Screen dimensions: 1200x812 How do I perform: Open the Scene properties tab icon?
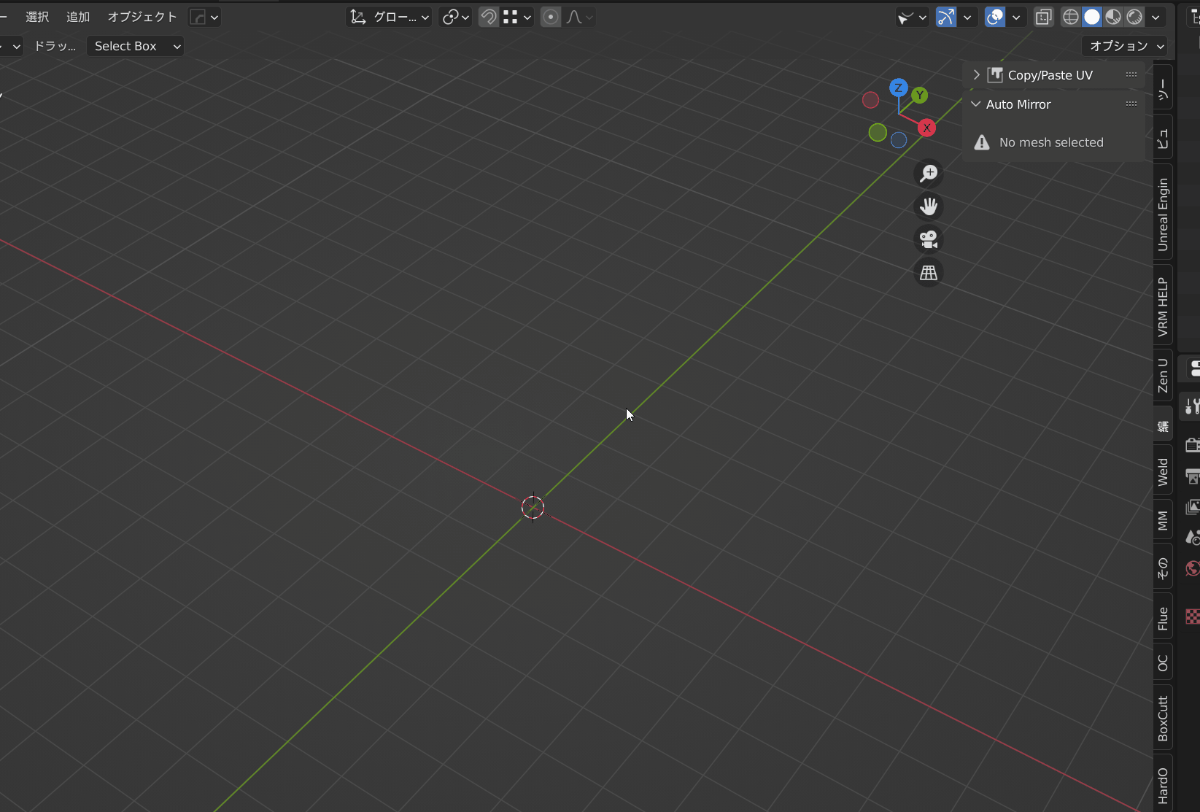pyautogui.click(x=1192, y=538)
